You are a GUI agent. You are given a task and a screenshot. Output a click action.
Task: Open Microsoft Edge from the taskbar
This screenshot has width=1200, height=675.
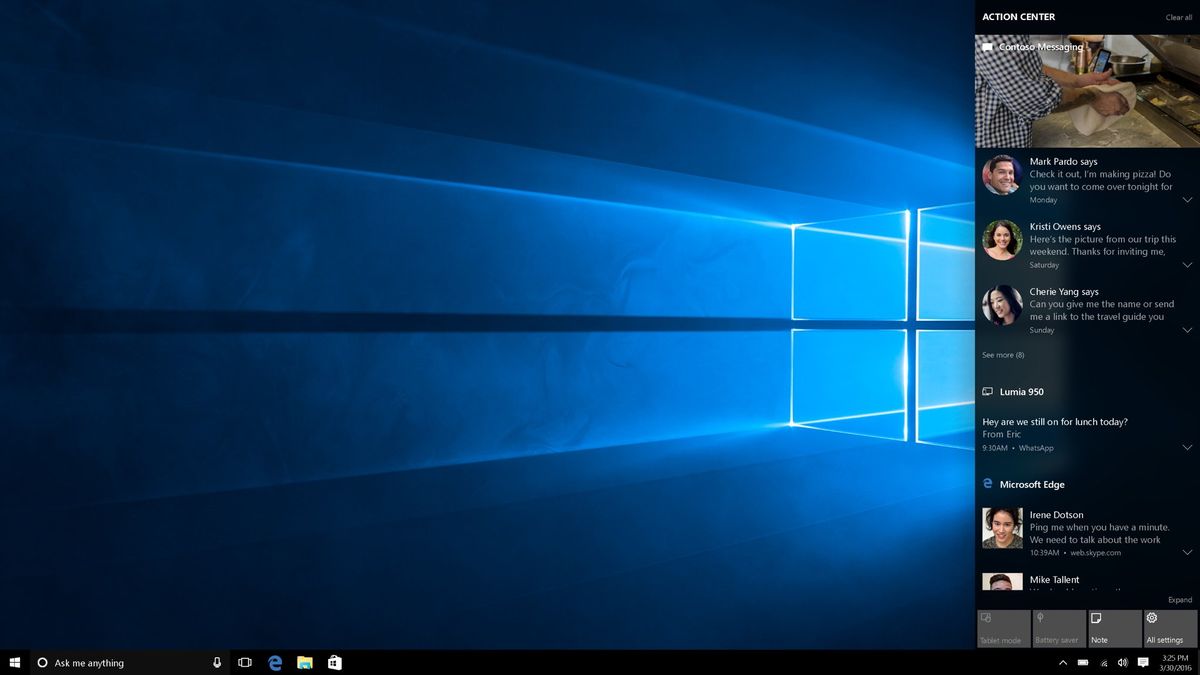coord(275,662)
